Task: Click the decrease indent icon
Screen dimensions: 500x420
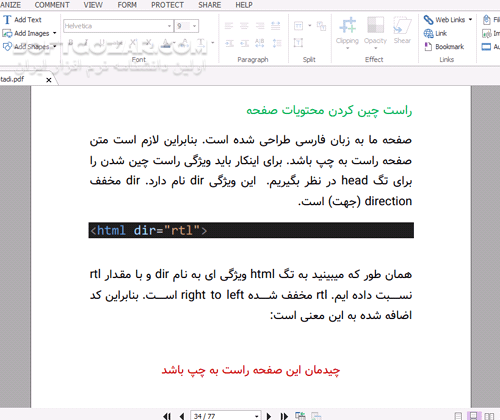Action: pos(244,43)
